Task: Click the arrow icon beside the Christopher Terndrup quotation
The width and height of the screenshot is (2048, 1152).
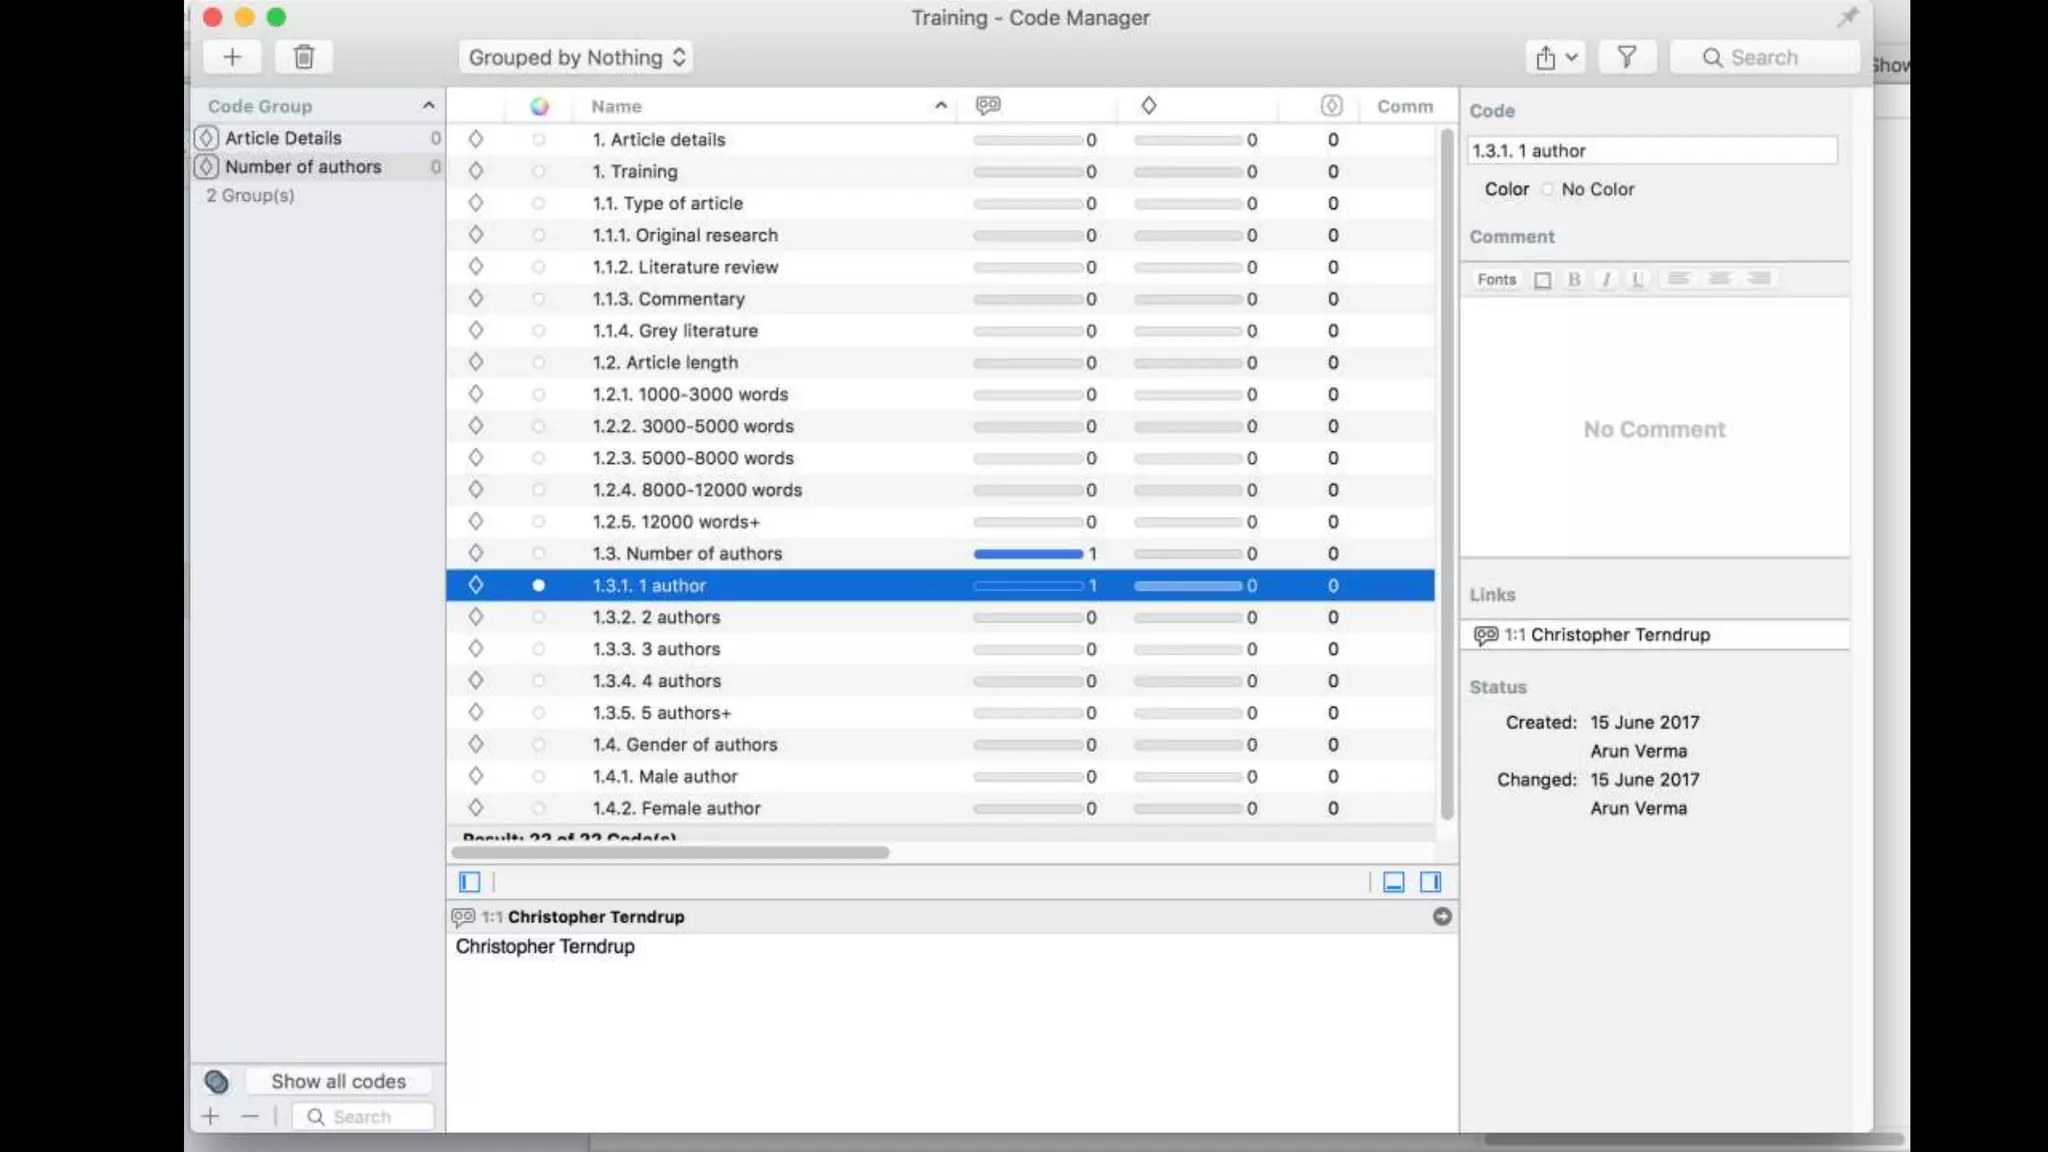Action: coord(1441,917)
